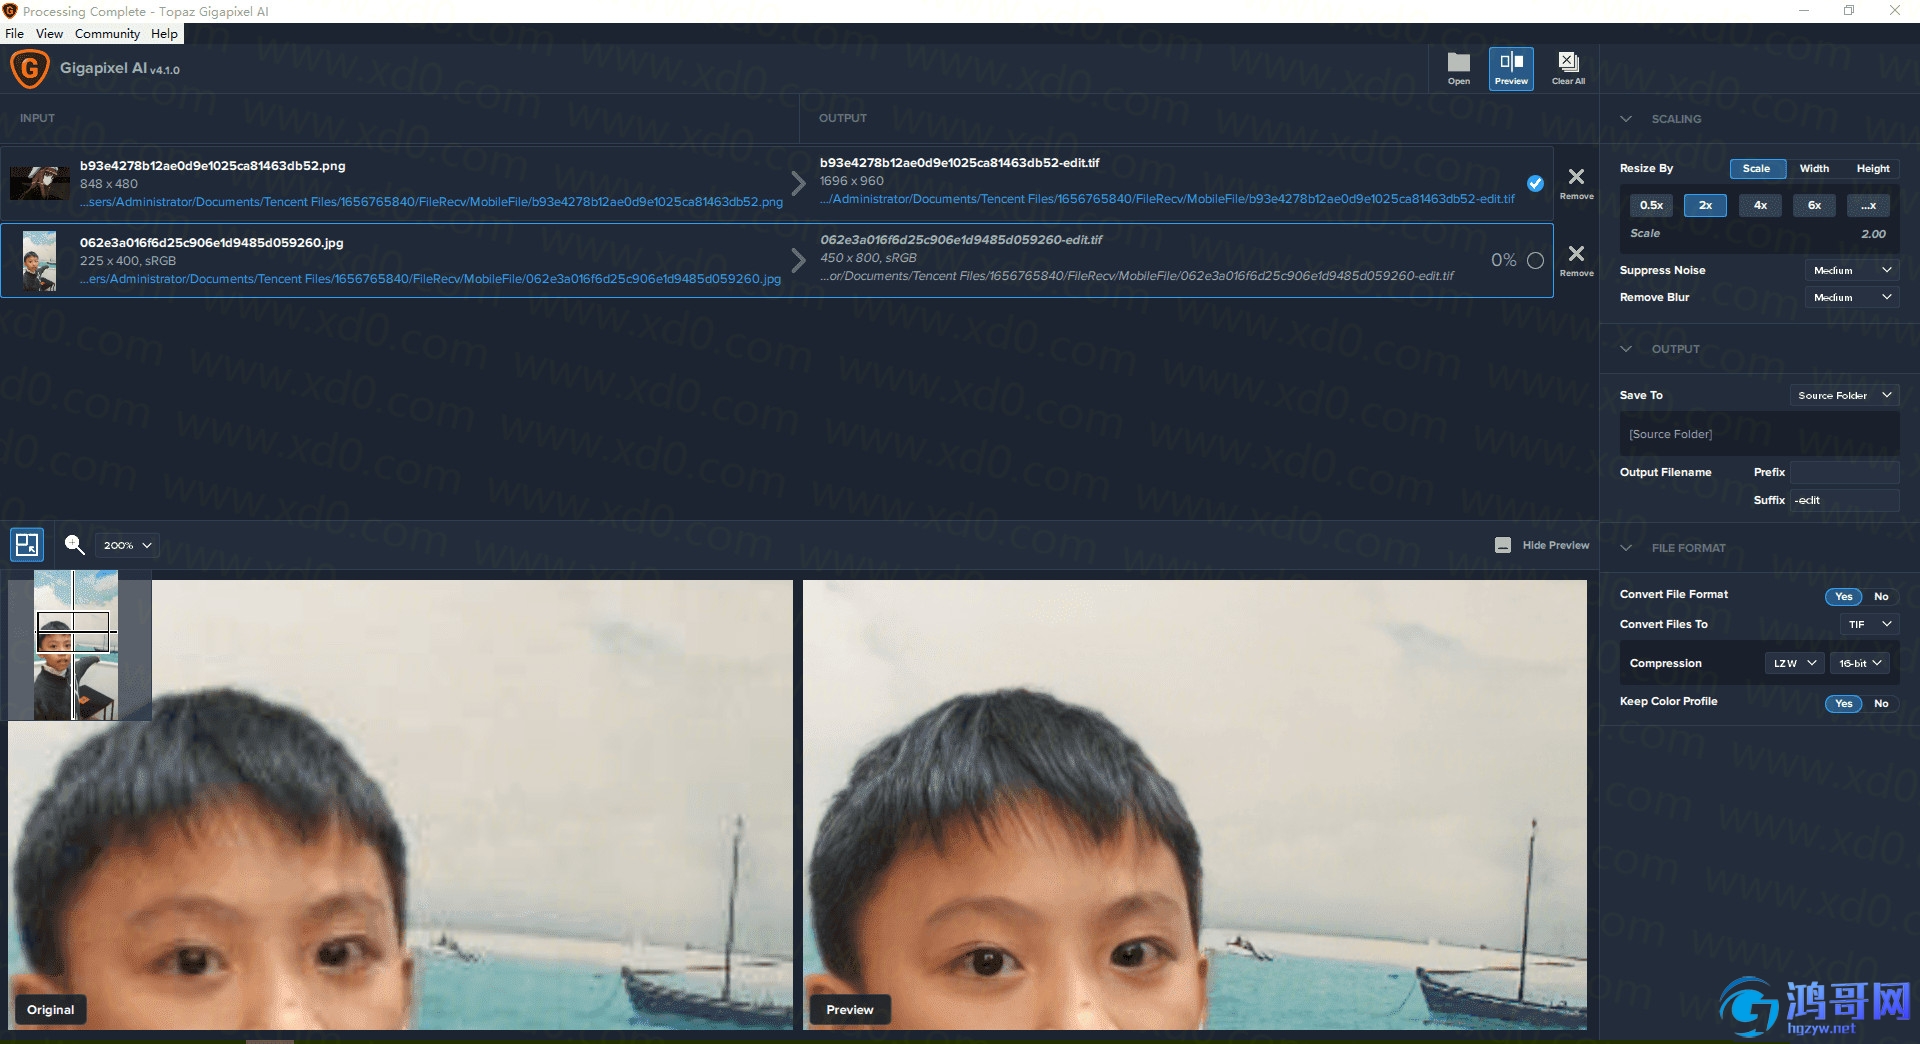Open the LZW compression dropdown
This screenshot has height=1044, width=1920.
1794,663
